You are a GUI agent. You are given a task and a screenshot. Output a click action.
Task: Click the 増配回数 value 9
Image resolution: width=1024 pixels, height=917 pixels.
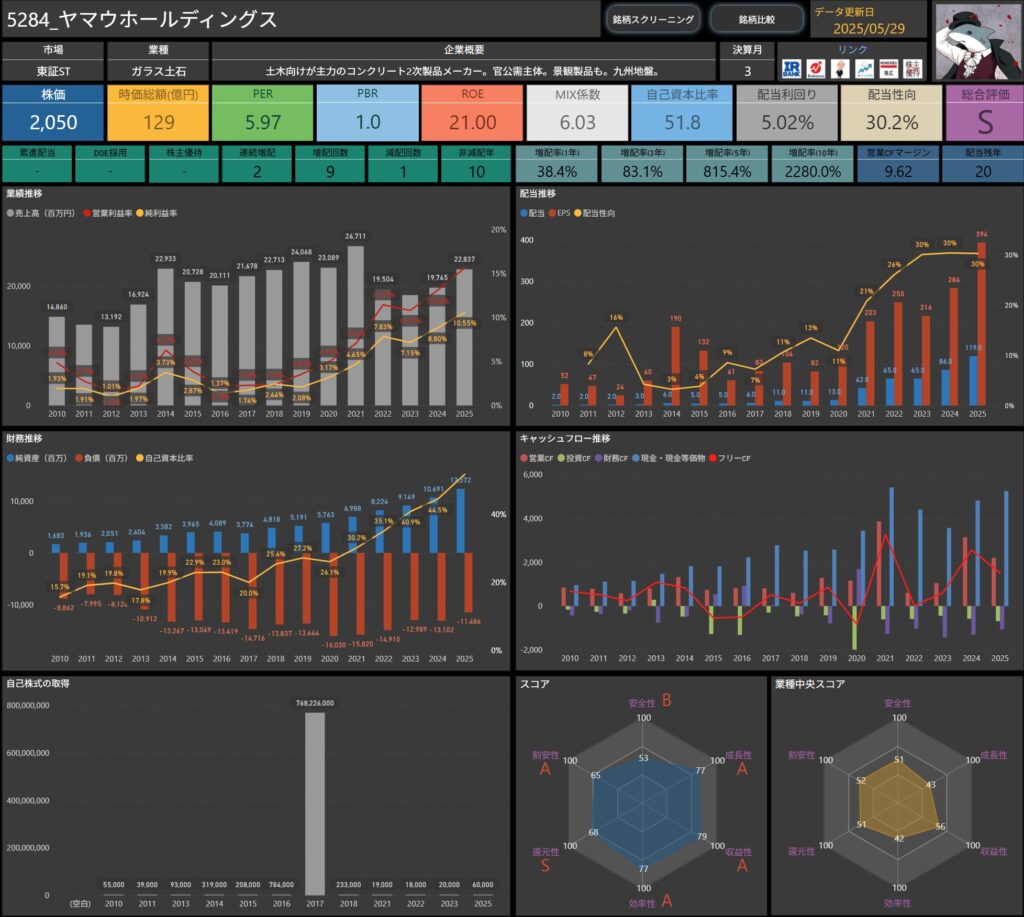point(330,172)
